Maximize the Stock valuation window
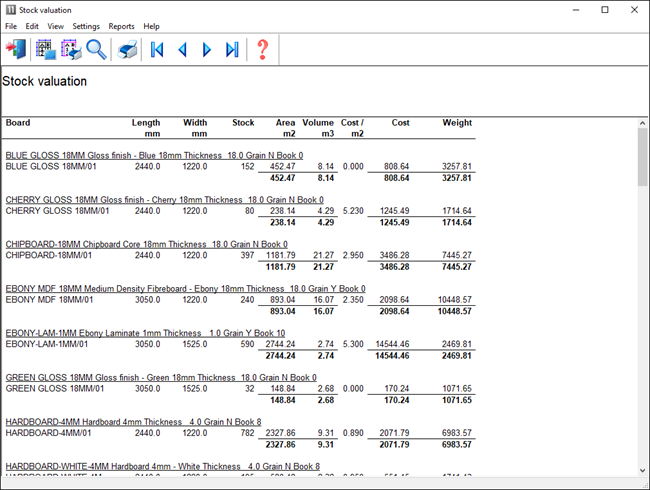Screen dimensions: 650x490 tap(604, 9)
